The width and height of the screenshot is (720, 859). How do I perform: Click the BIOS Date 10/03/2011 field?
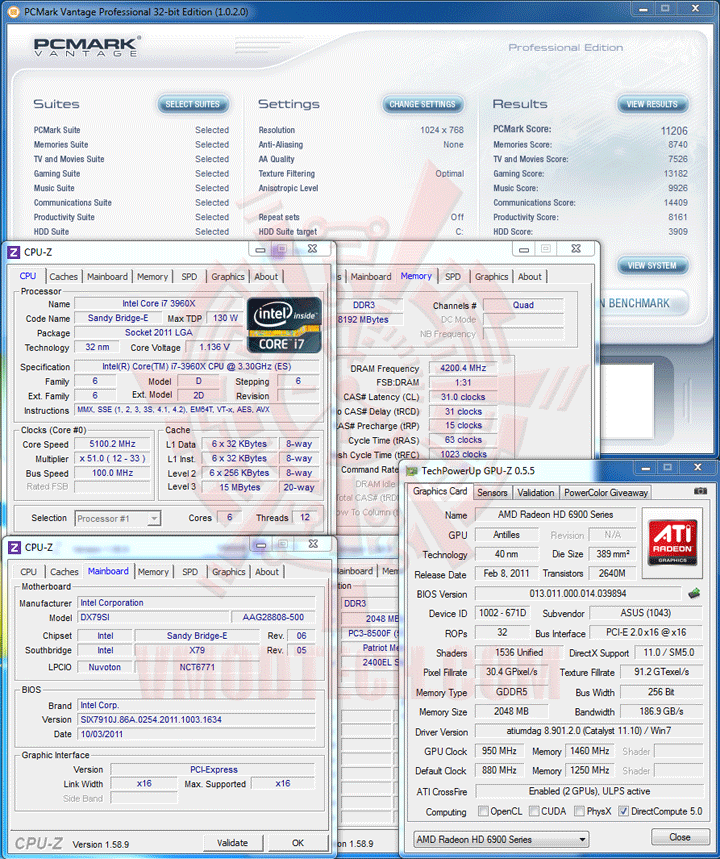tap(196, 734)
